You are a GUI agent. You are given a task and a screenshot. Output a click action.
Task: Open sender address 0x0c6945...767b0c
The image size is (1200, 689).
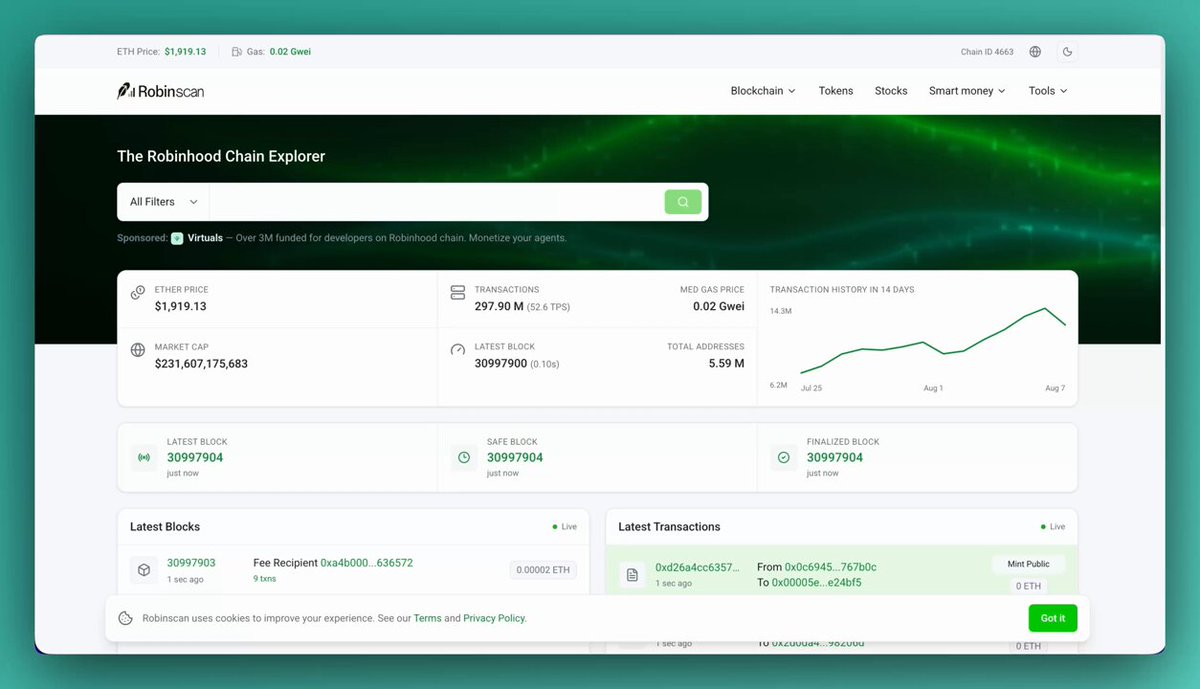point(830,567)
